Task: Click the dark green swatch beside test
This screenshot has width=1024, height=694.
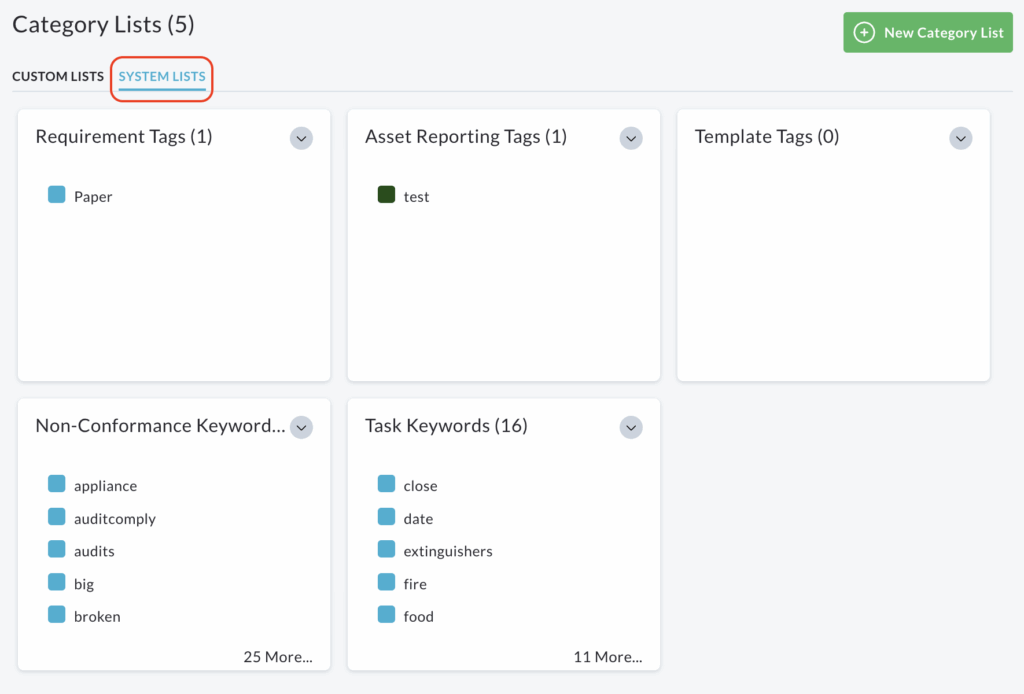Action: click(387, 195)
